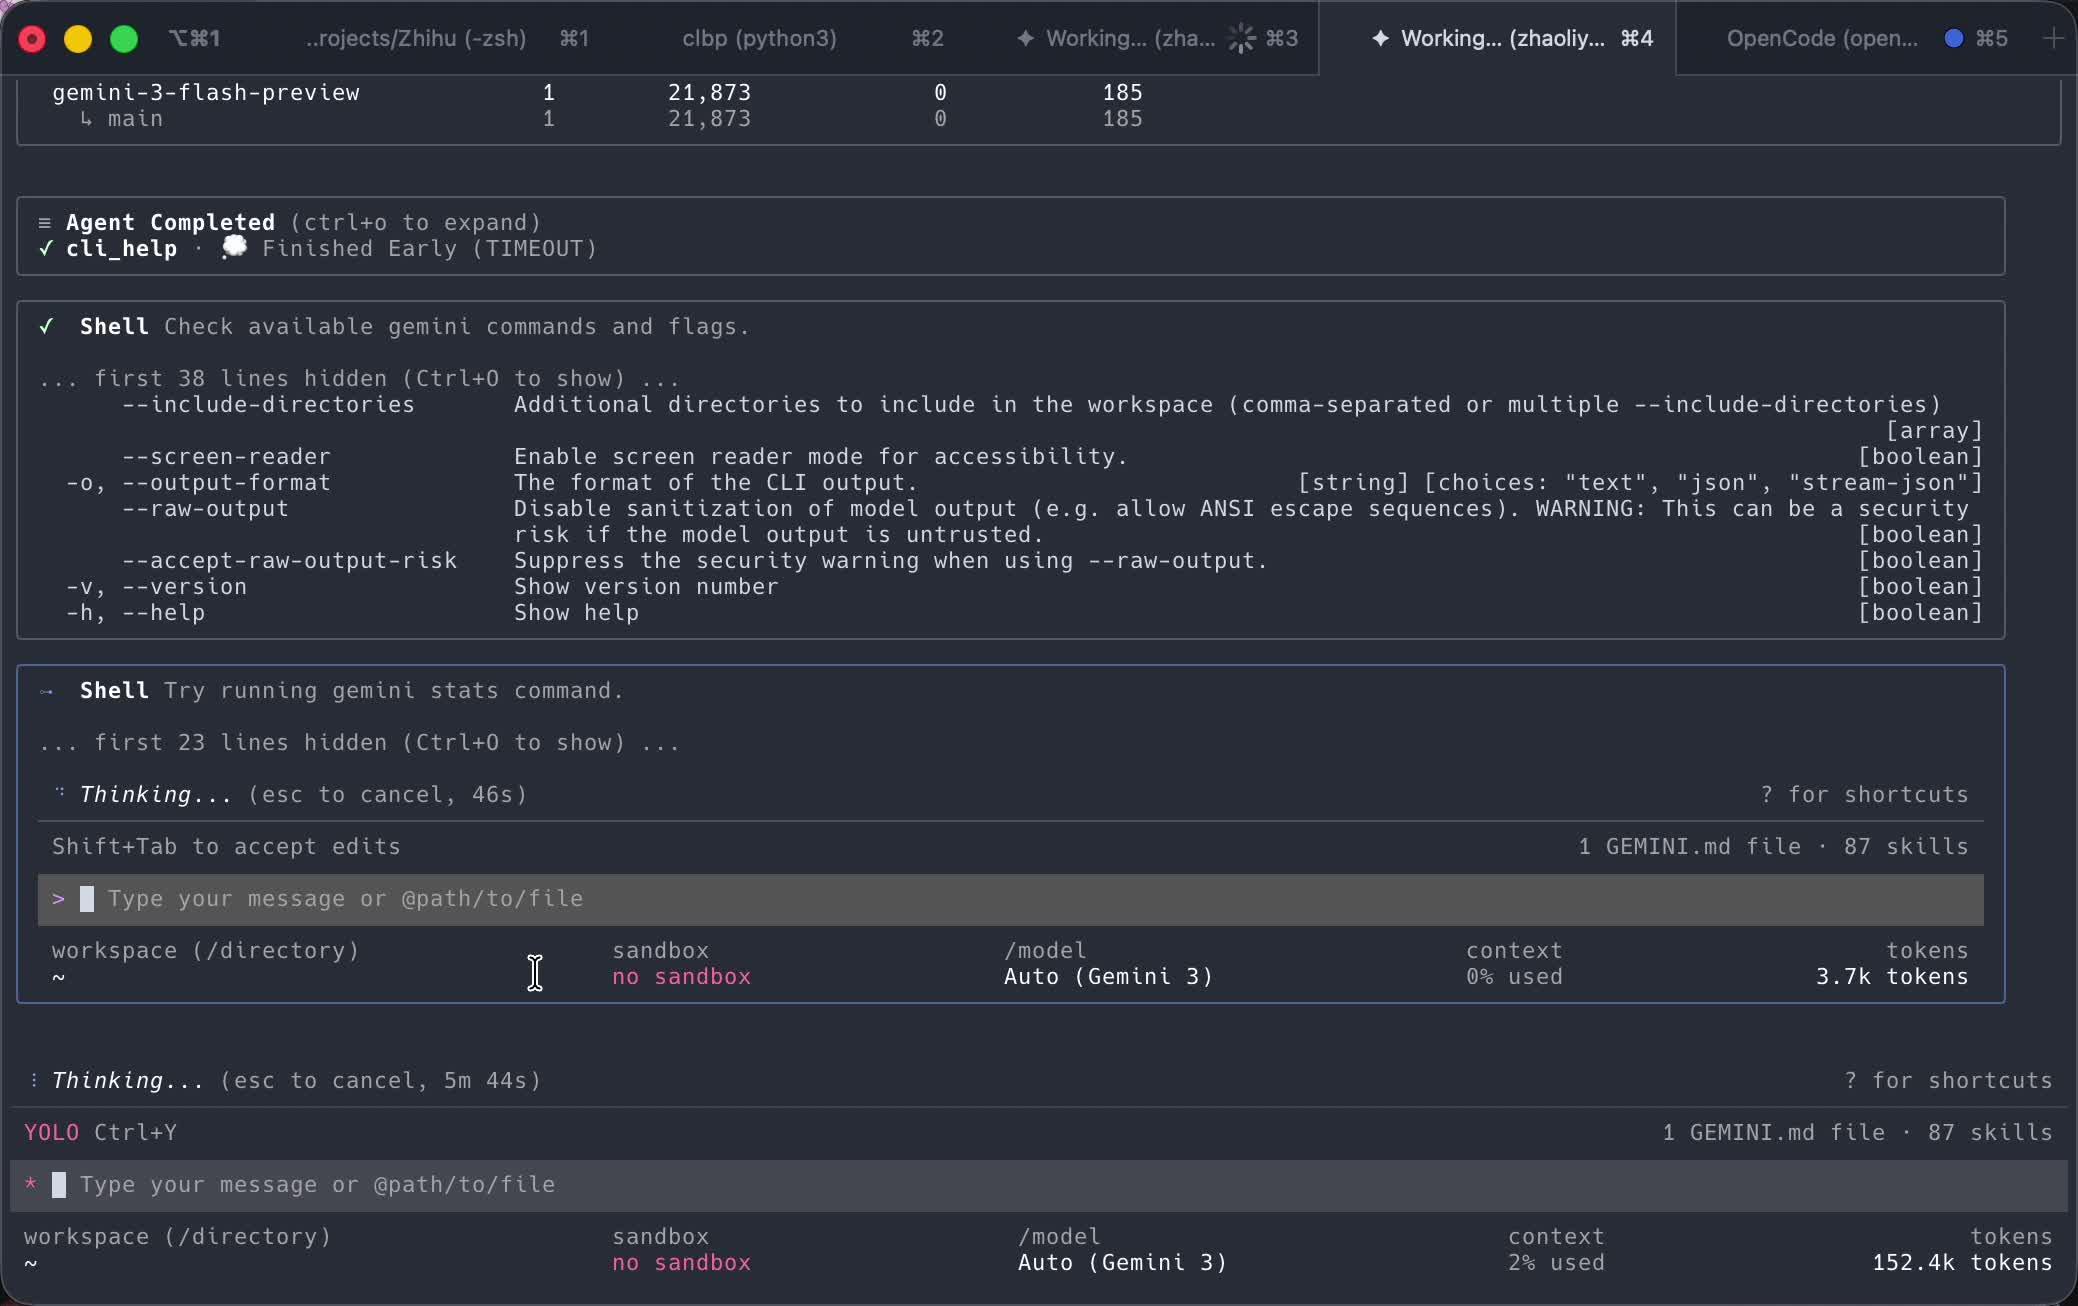The width and height of the screenshot is (2078, 1306).
Task: Click the '--accept-raw-output-risk' flag
Action: 289,560
